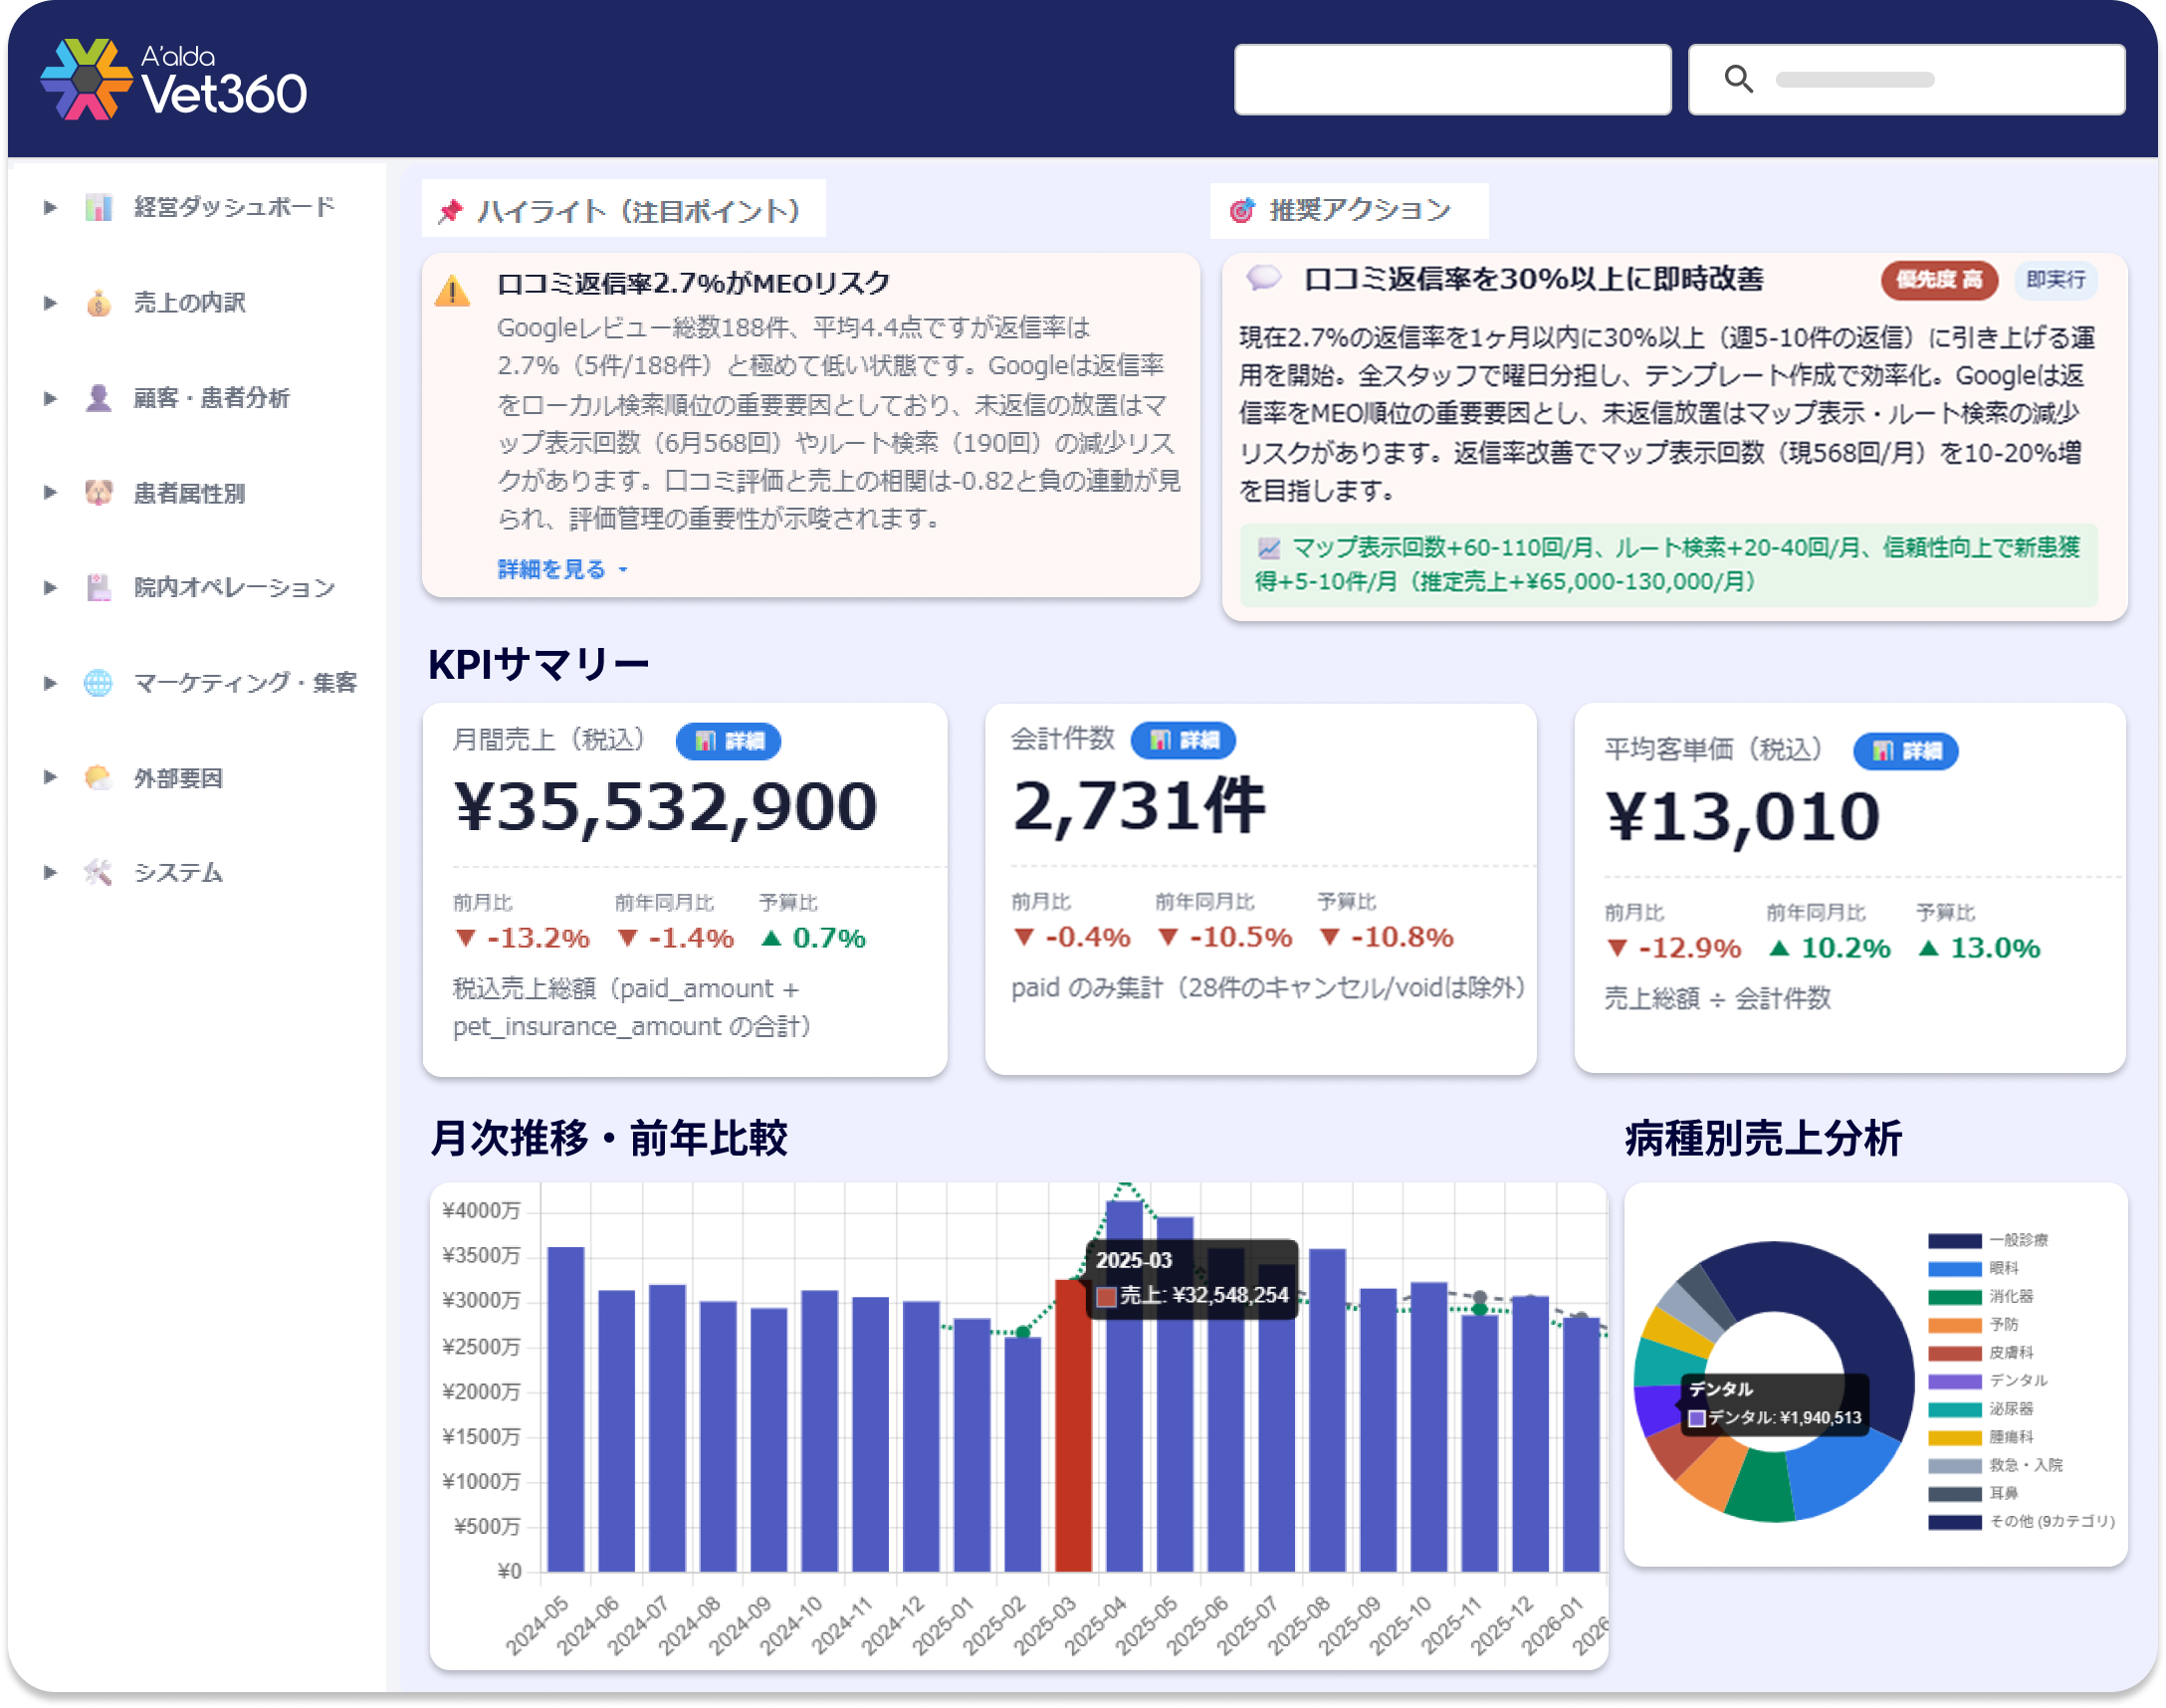Click the pushpin icon in ハイライト header
Screen dimensions: 2166x1708
(451, 211)
